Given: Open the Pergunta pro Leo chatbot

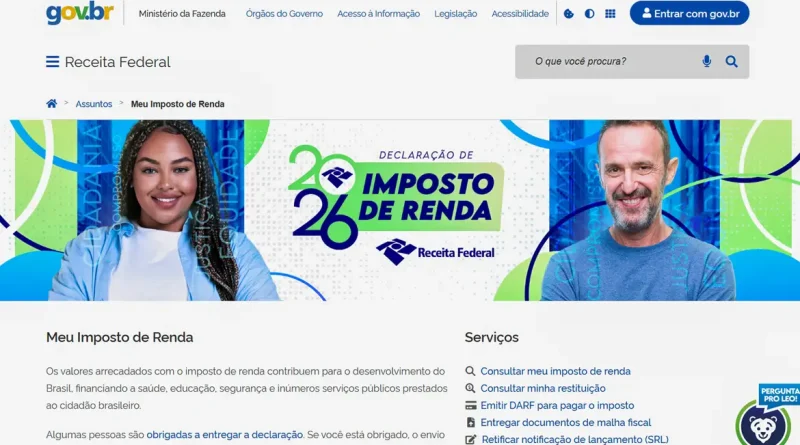Looking at the screenshot, I should pos(766,415).
